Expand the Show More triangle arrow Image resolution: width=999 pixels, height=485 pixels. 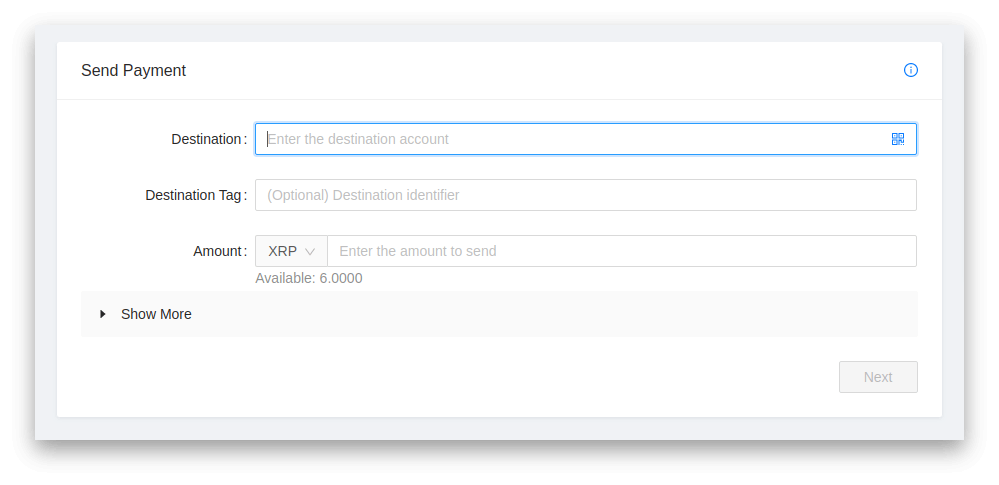103,314
